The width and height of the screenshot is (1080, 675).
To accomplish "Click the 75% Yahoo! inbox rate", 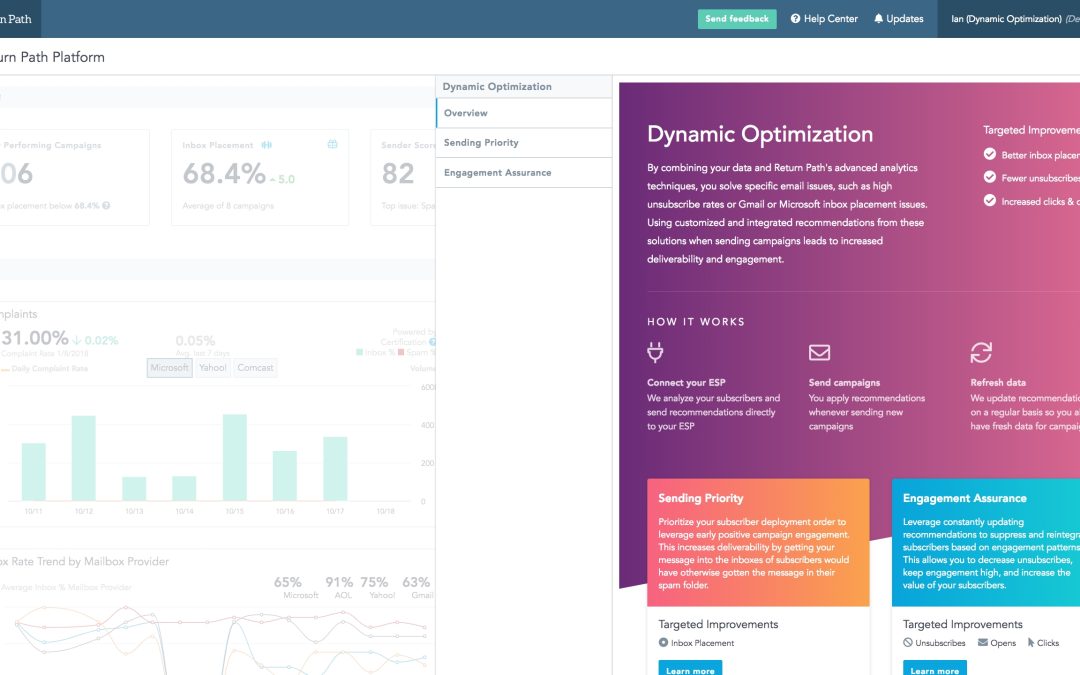I will point(374,582).
